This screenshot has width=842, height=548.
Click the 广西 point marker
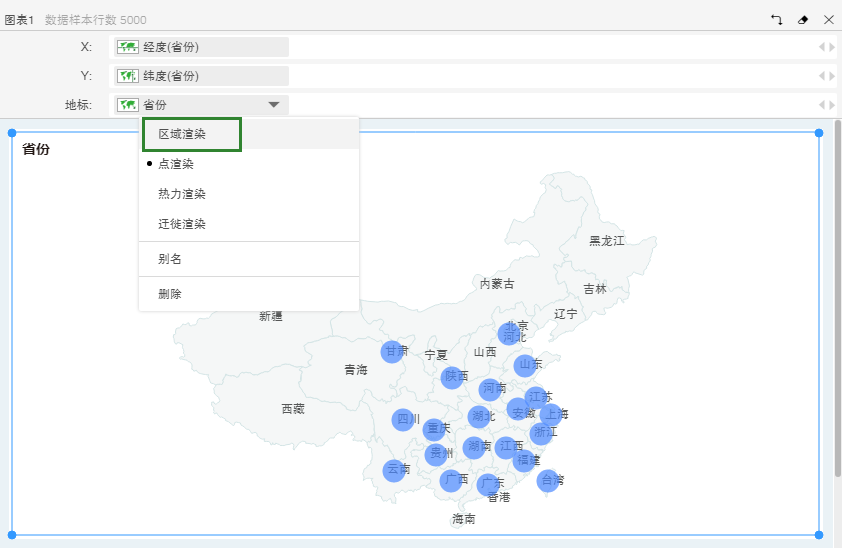pyautogui.click(x=451, y=480)
